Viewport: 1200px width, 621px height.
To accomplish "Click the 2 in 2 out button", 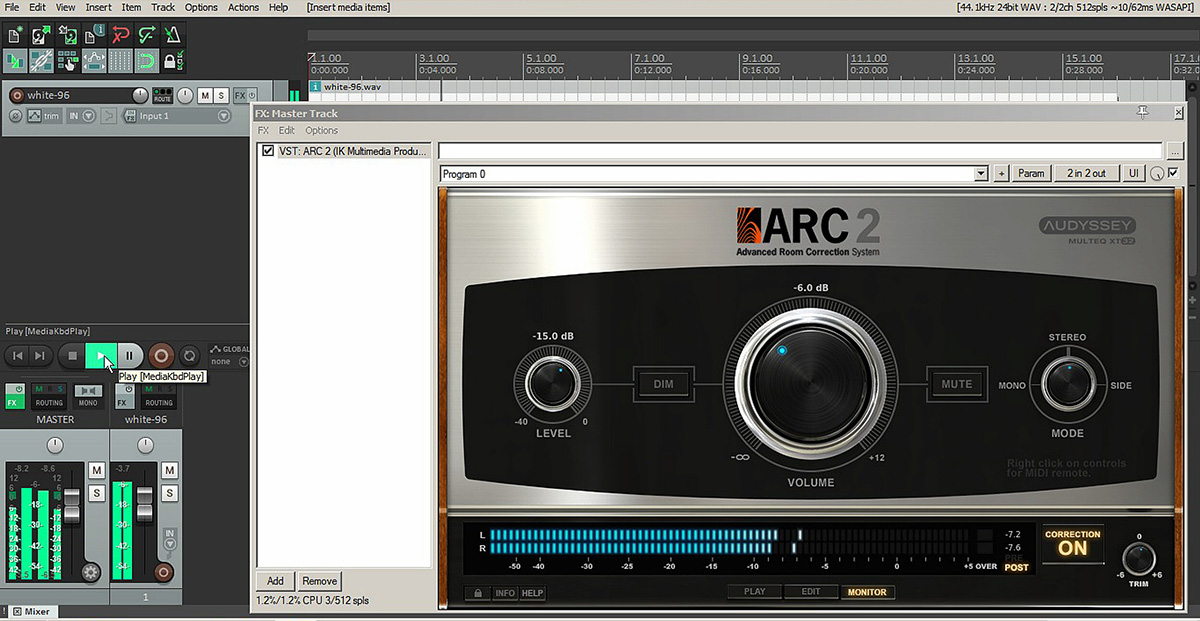I will (1086, 174).
